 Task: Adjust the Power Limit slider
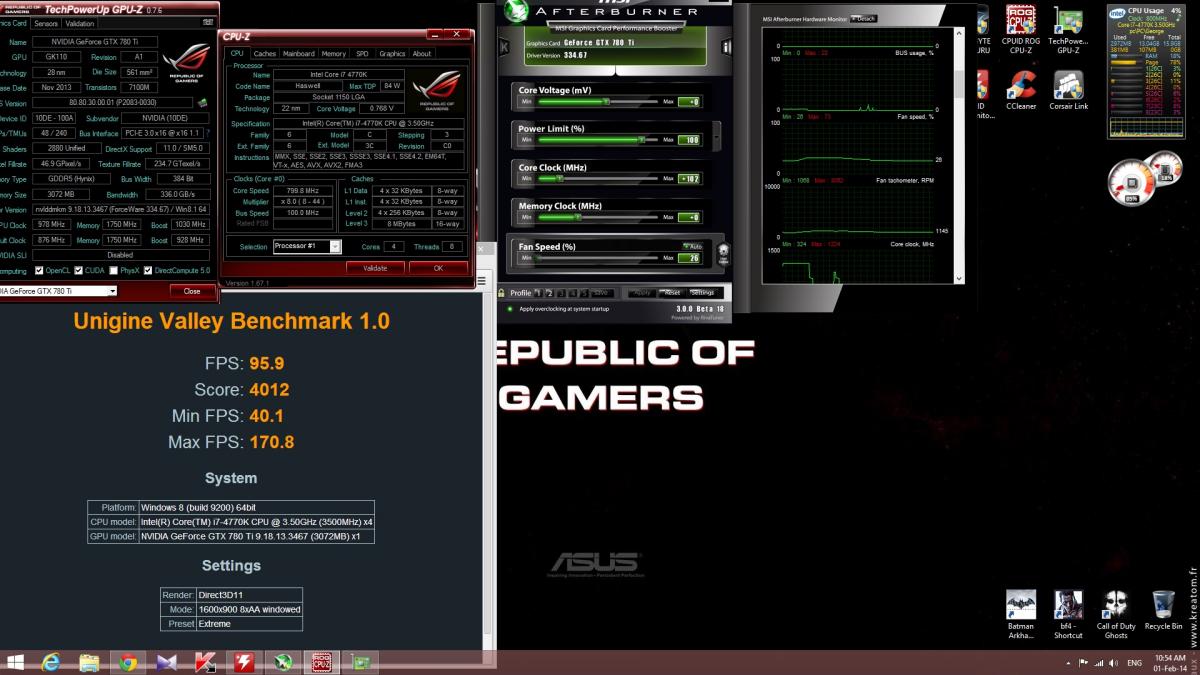[x=598, y=140]
